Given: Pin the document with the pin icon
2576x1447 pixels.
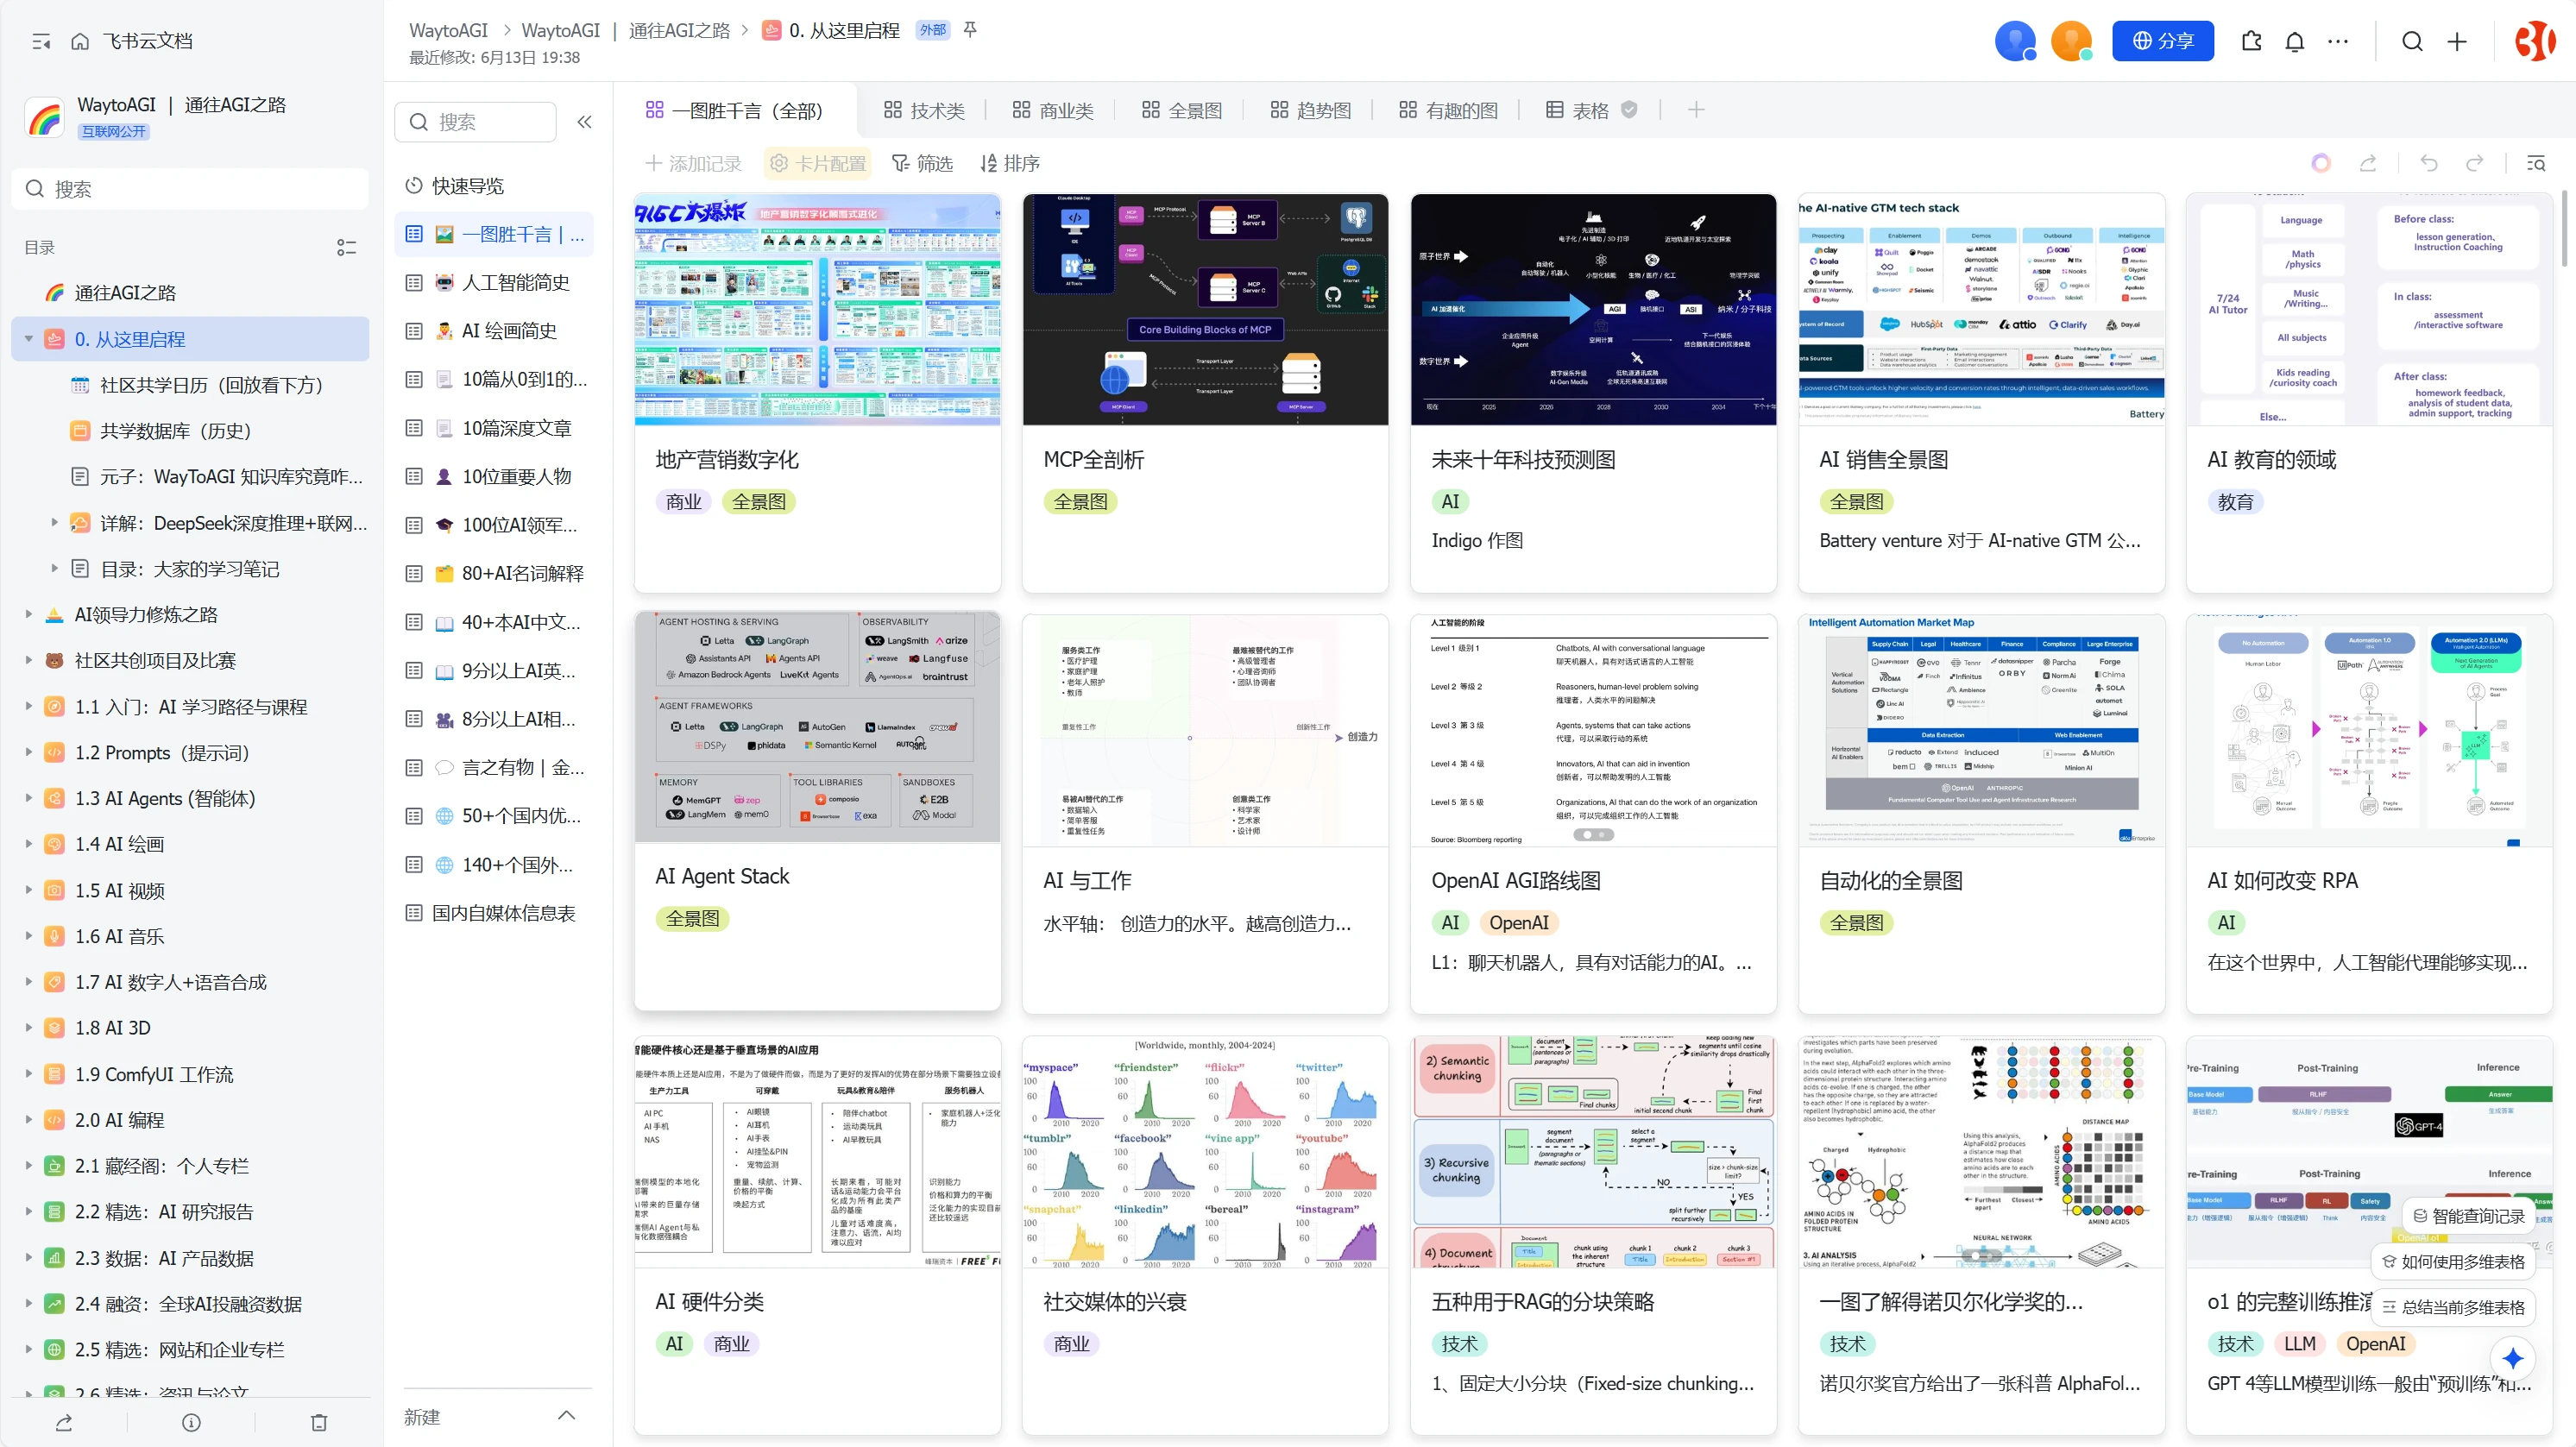Looking at the screenshot, I should pos(969,30).
